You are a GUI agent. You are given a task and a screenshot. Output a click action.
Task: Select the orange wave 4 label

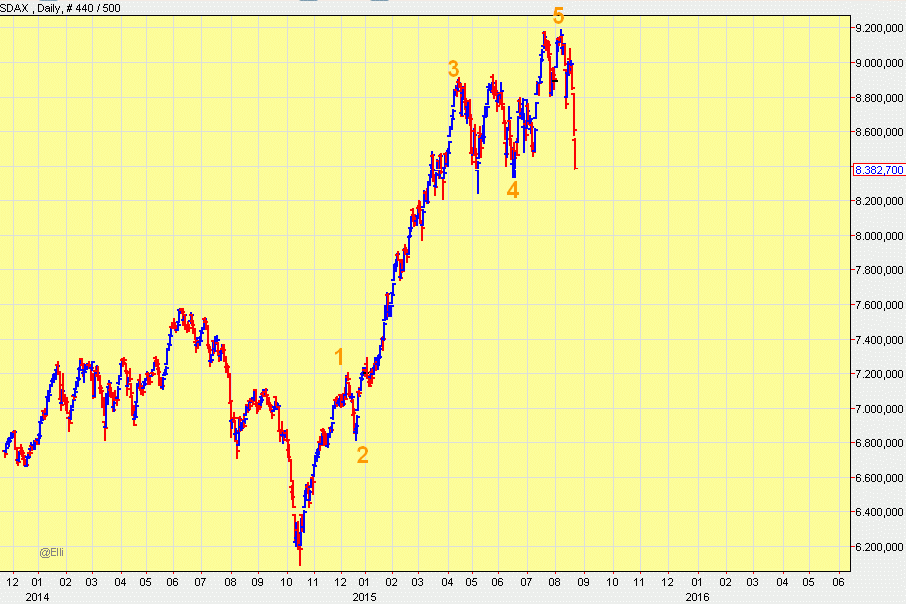pyautogui.click(x=512, y=190)
